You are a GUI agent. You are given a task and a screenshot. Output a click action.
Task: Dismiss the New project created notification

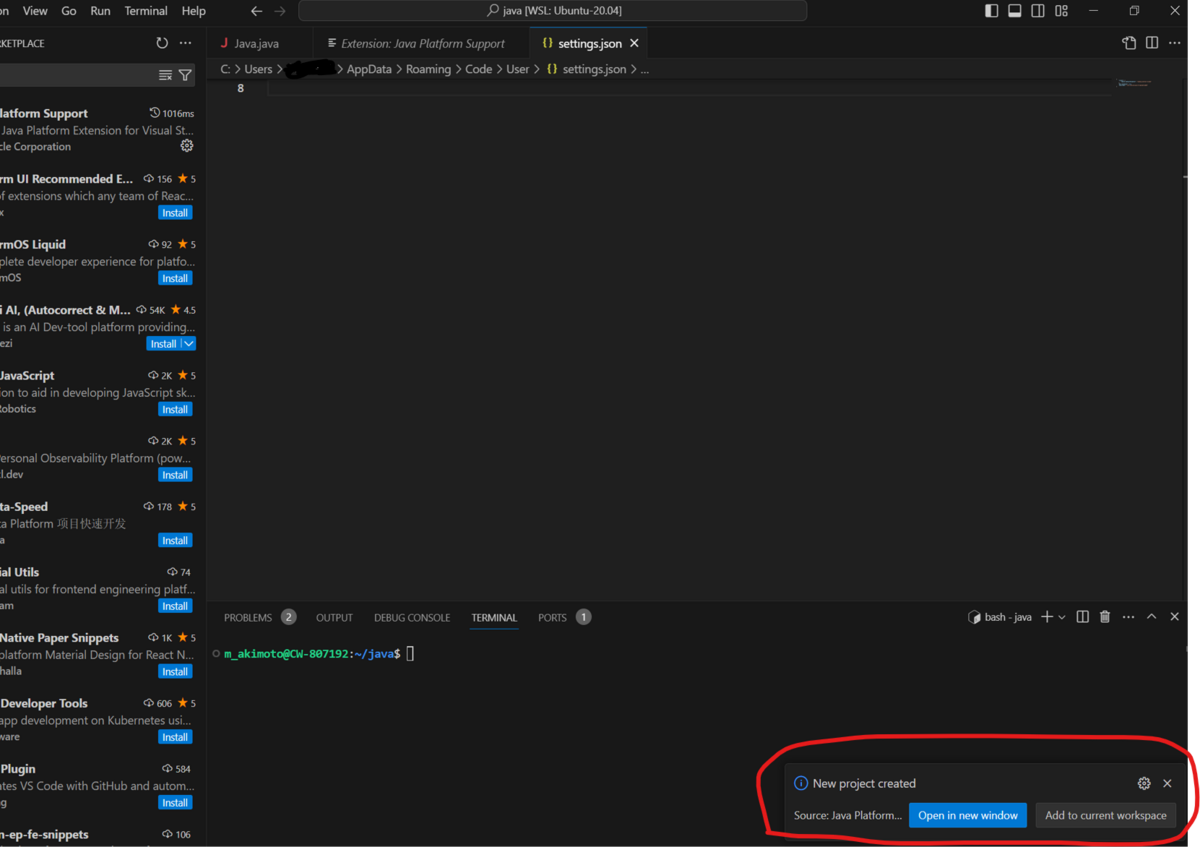(1167, 783)
